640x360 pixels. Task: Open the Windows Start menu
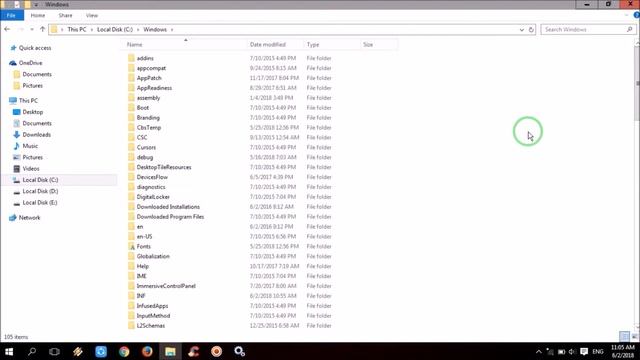pos(9,351)
